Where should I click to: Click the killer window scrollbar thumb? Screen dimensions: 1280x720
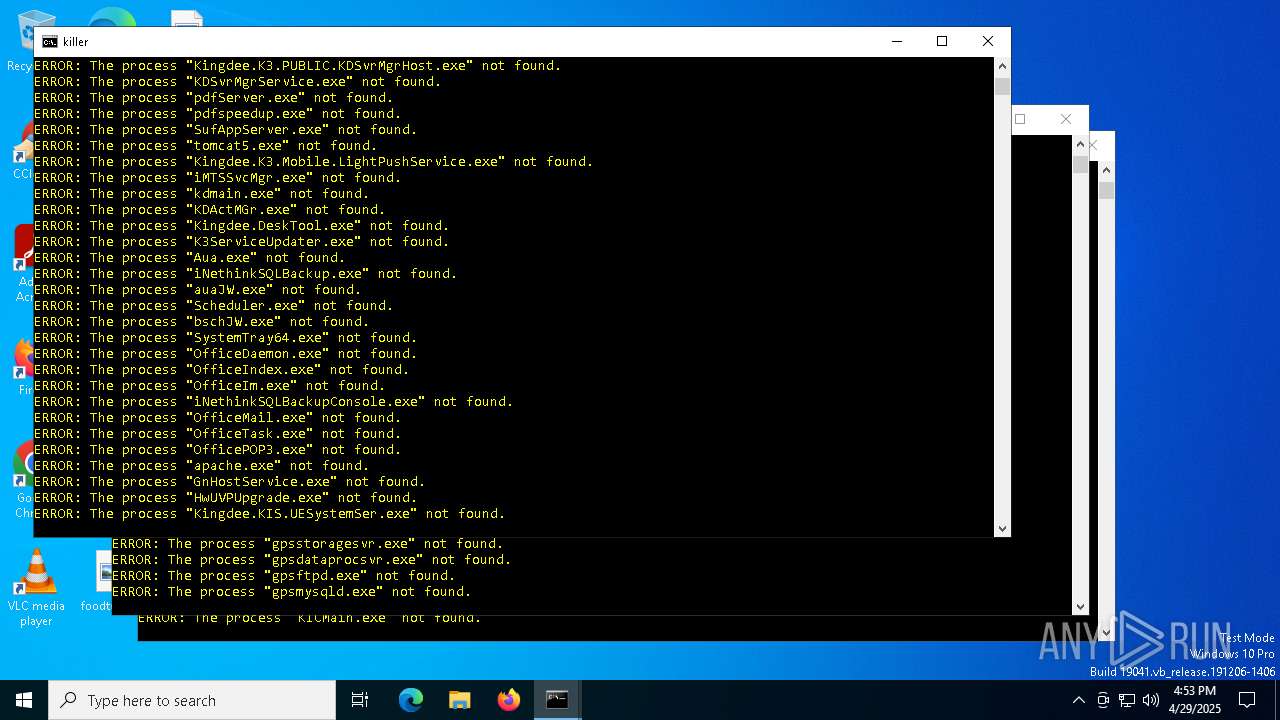[1002, 86]
